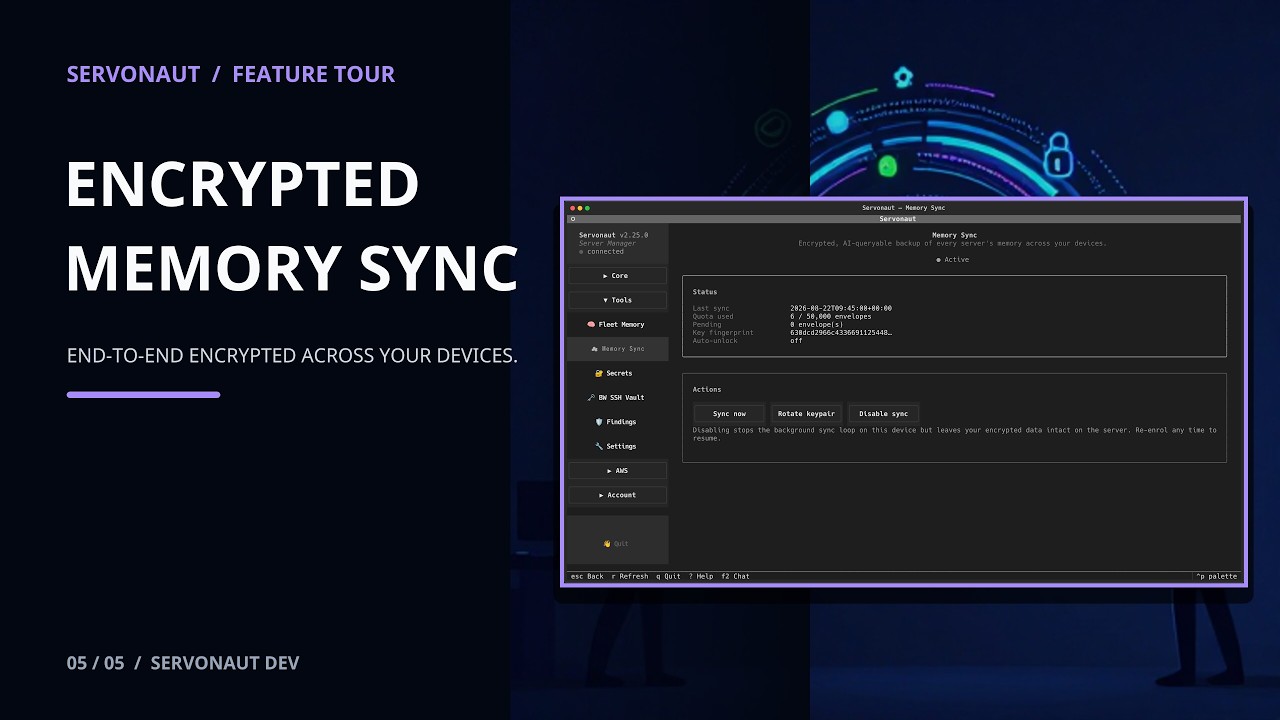Expand the AWS section
Viewport: 1280px width, 720px height.
coord(617,471)
